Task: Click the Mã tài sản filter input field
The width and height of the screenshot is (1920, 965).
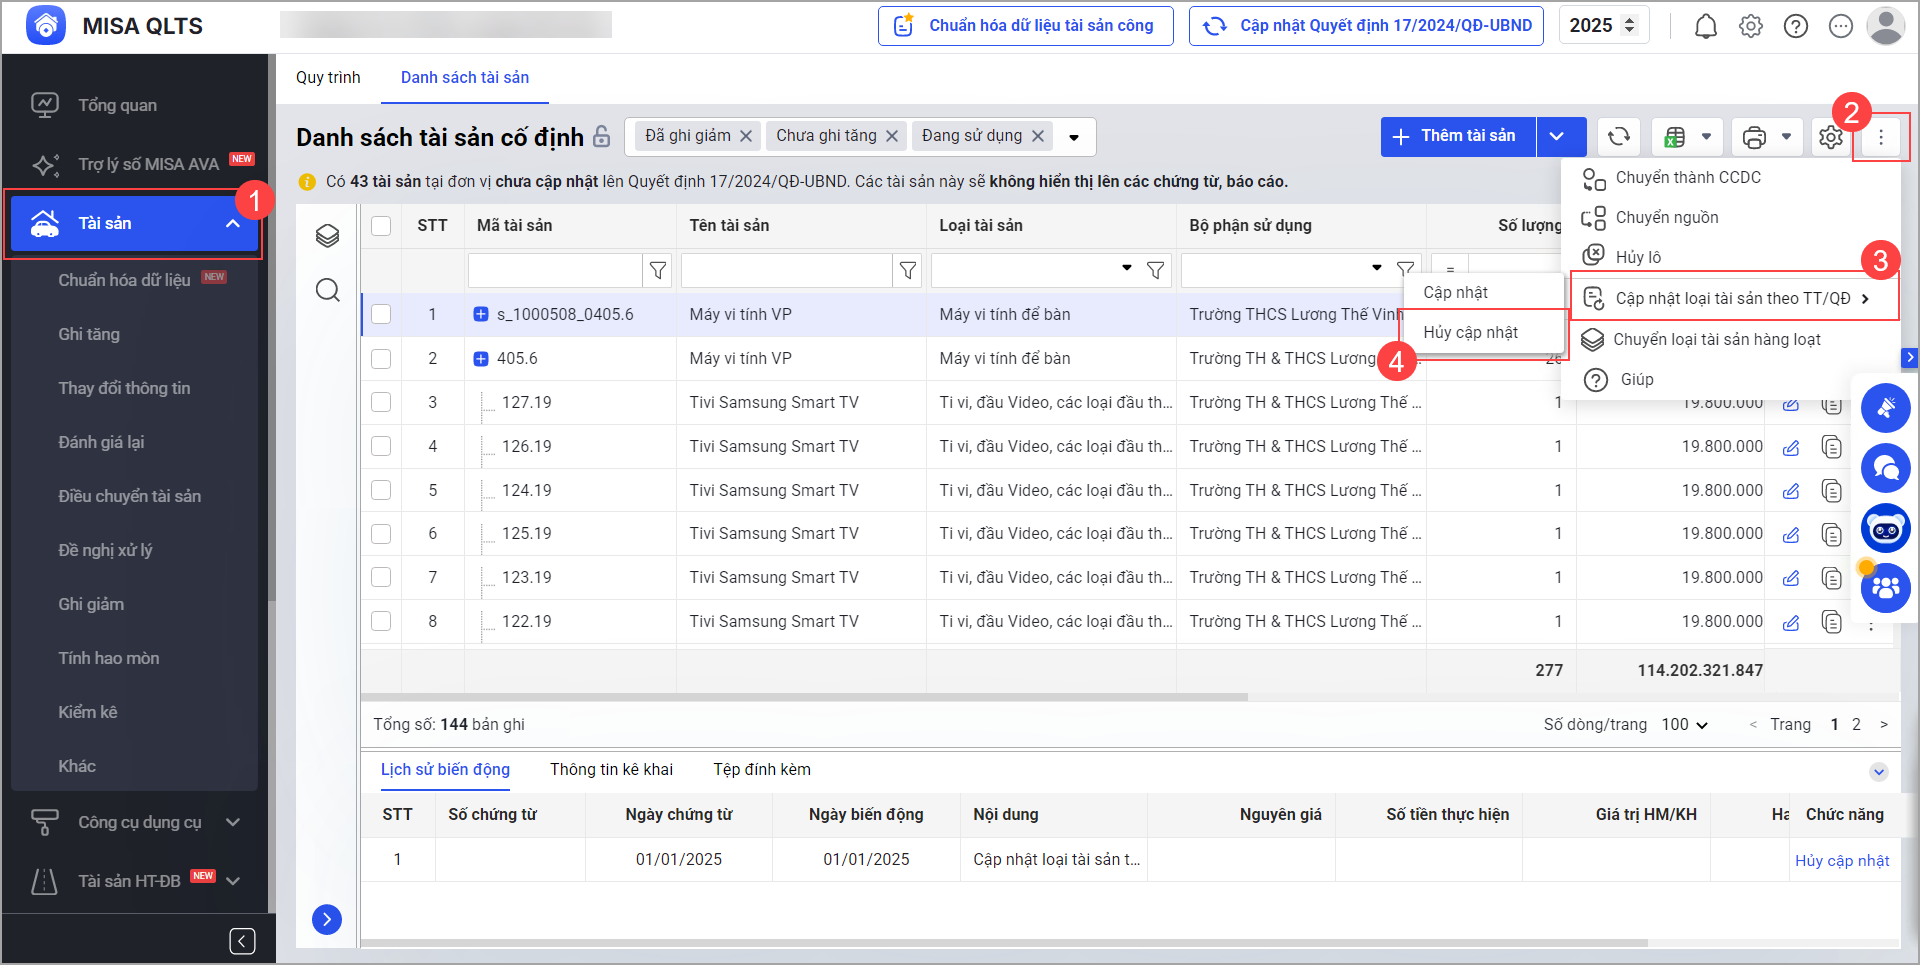Action: (x=554, y=270)
